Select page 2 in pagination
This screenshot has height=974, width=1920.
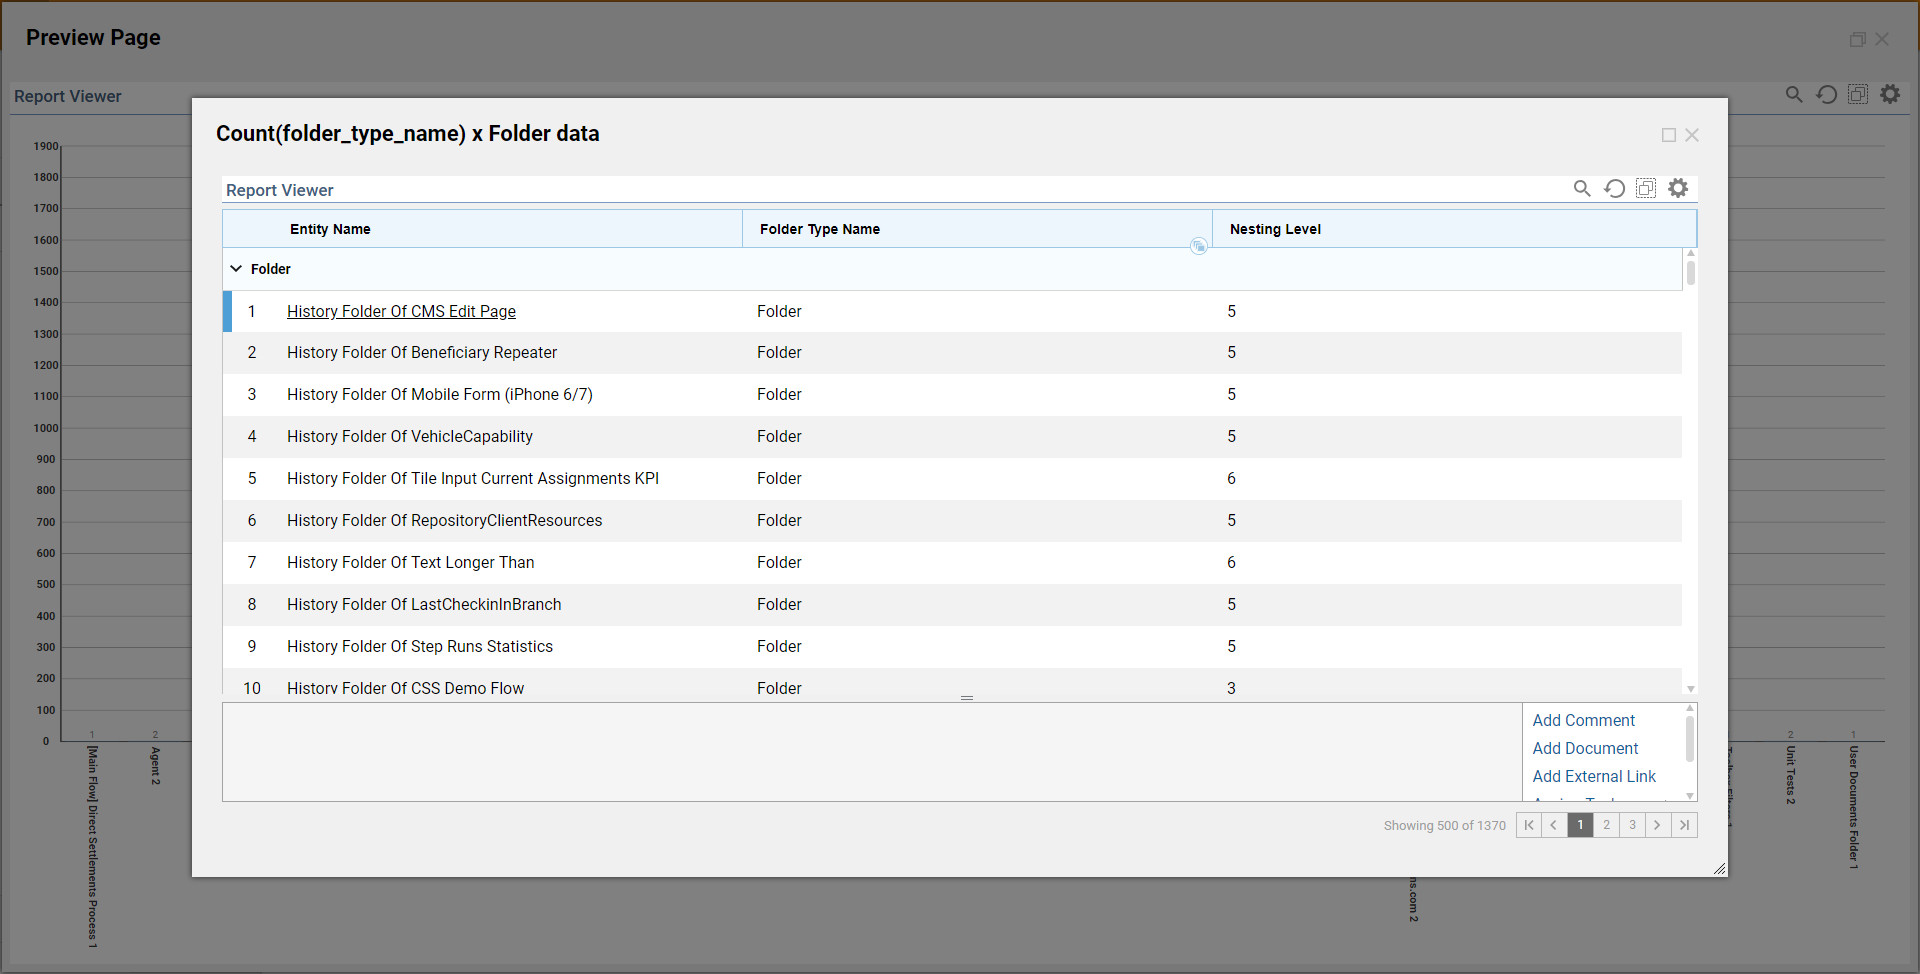point(1606,825)
